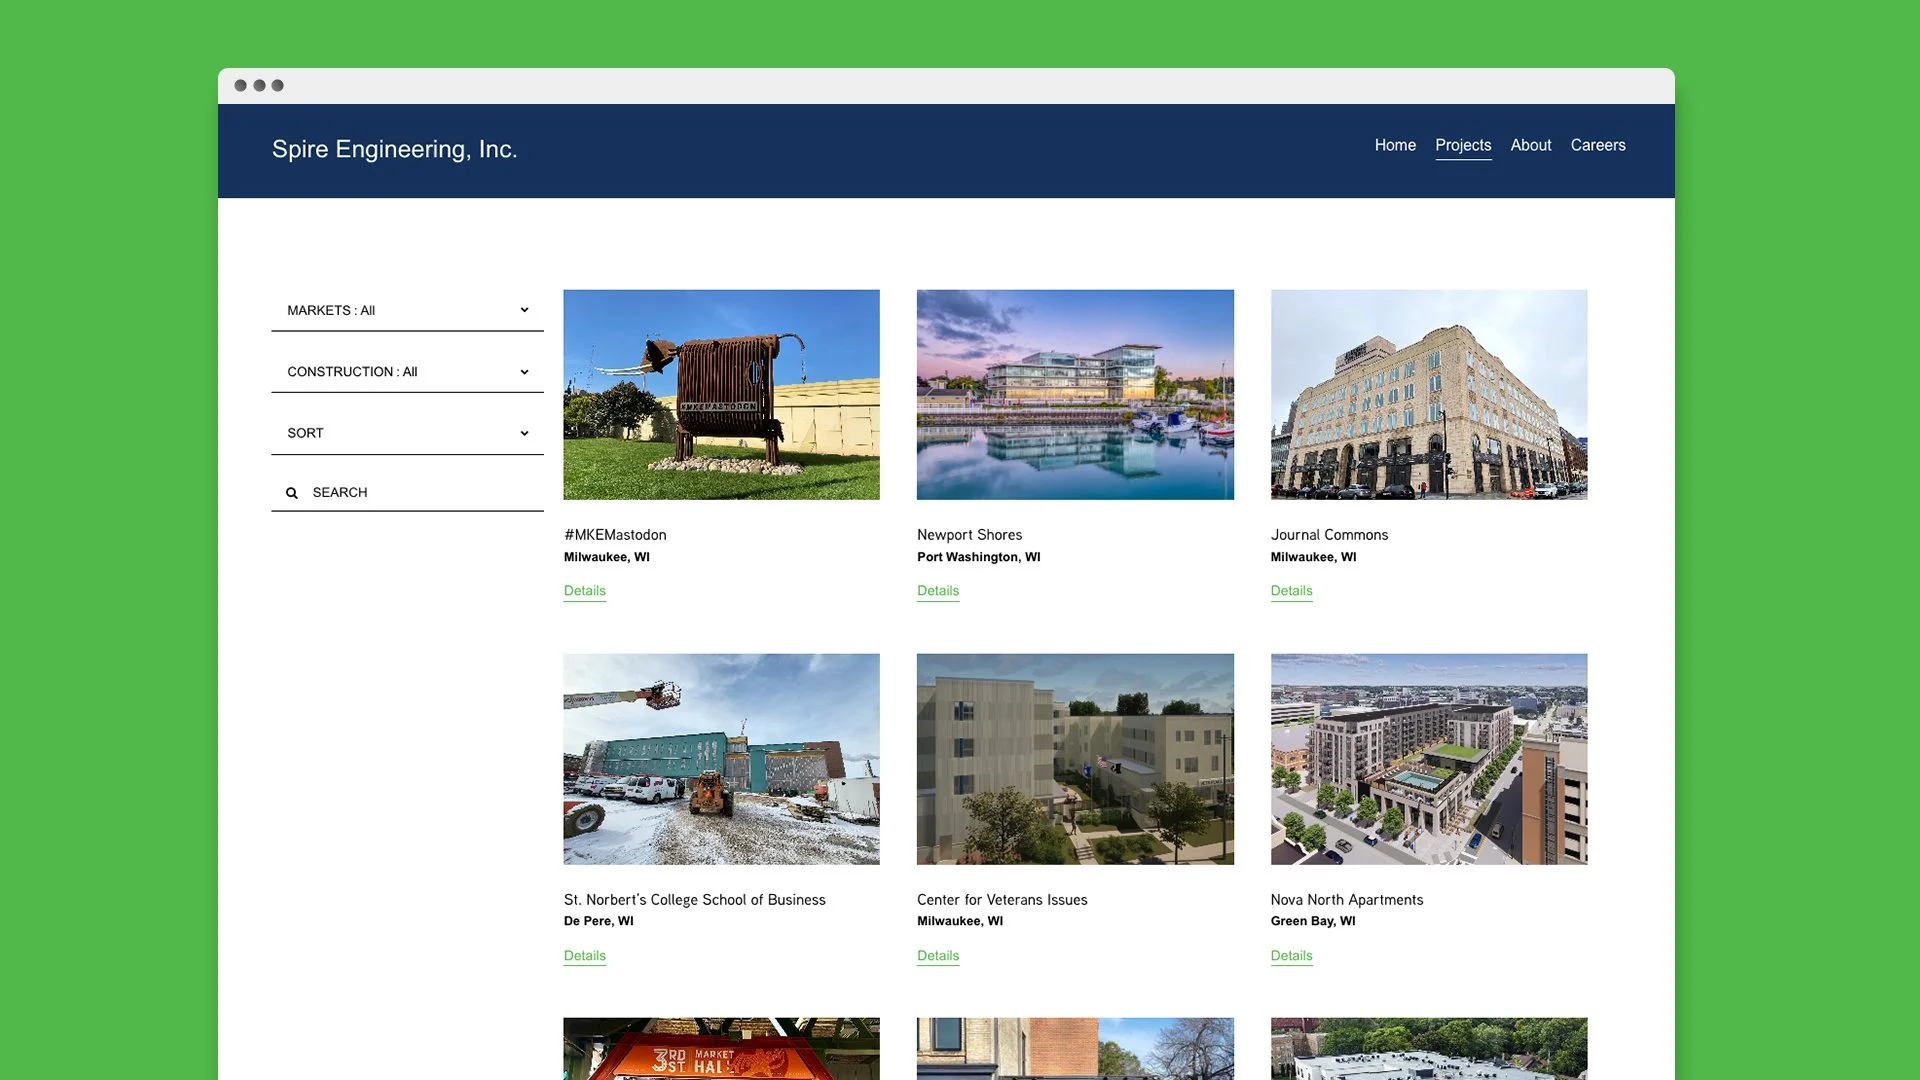Open the SORT dropdown
Screen dimensions: 1920x1080
(x=407, y=433)
